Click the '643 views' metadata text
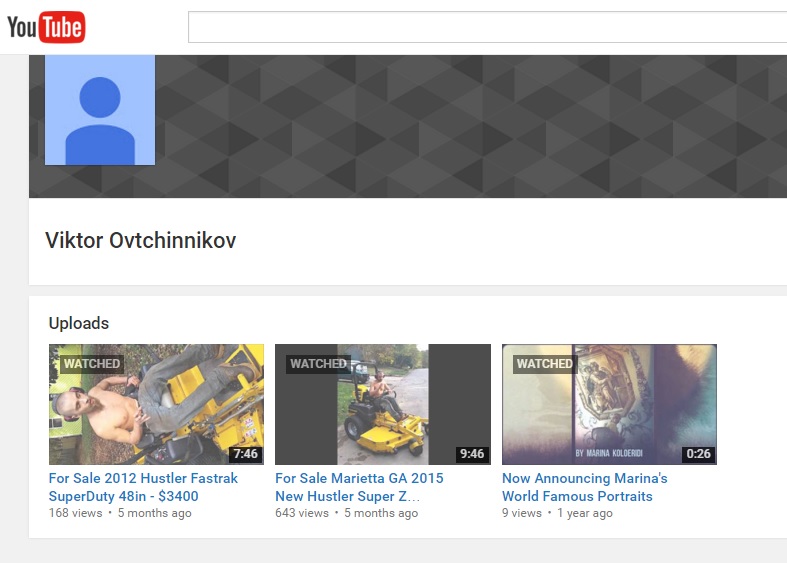Screen dimensions: 787x563 (x=302, y=513)
